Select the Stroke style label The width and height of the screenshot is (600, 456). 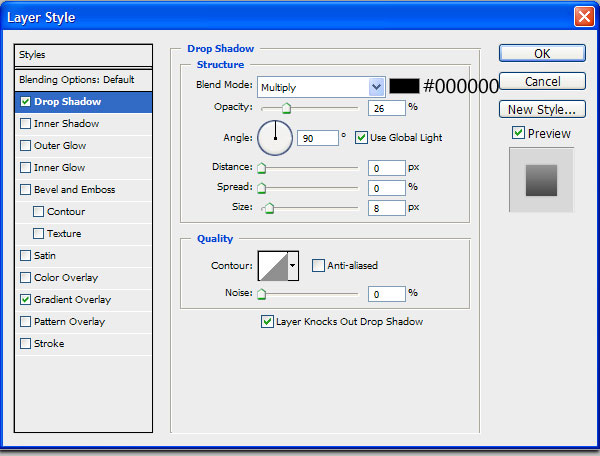(49, 344)
